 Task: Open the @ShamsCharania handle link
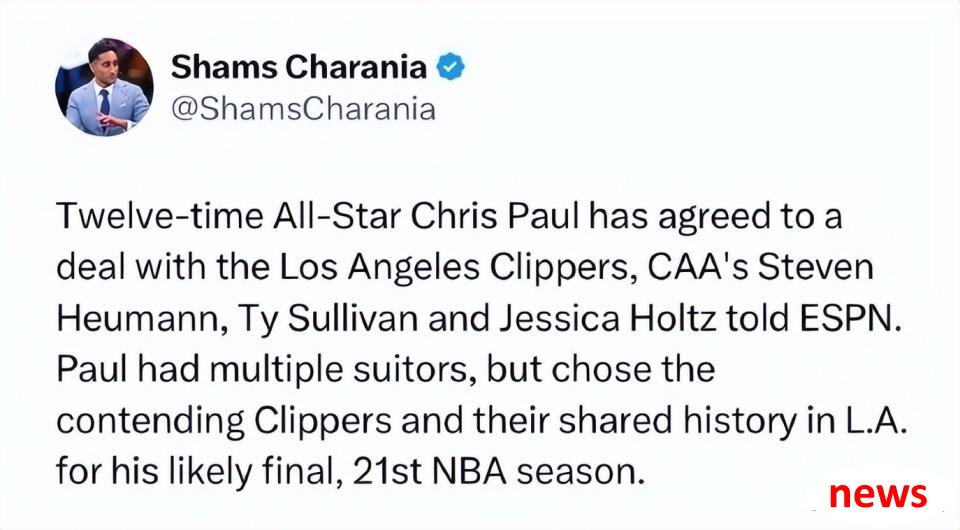click(x=304, y=109)
